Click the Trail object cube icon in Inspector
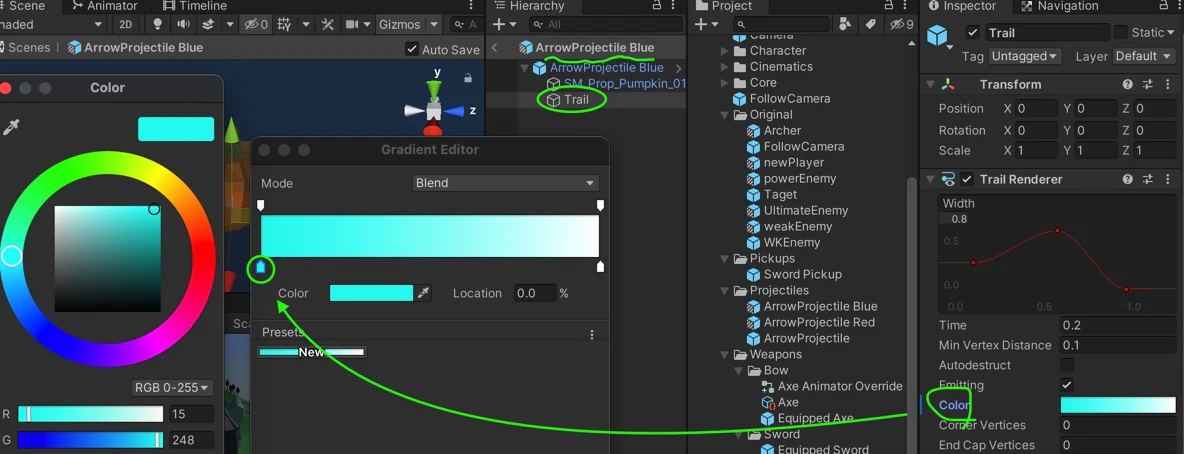Screen dimensions: 1184x454 point(937,36)
